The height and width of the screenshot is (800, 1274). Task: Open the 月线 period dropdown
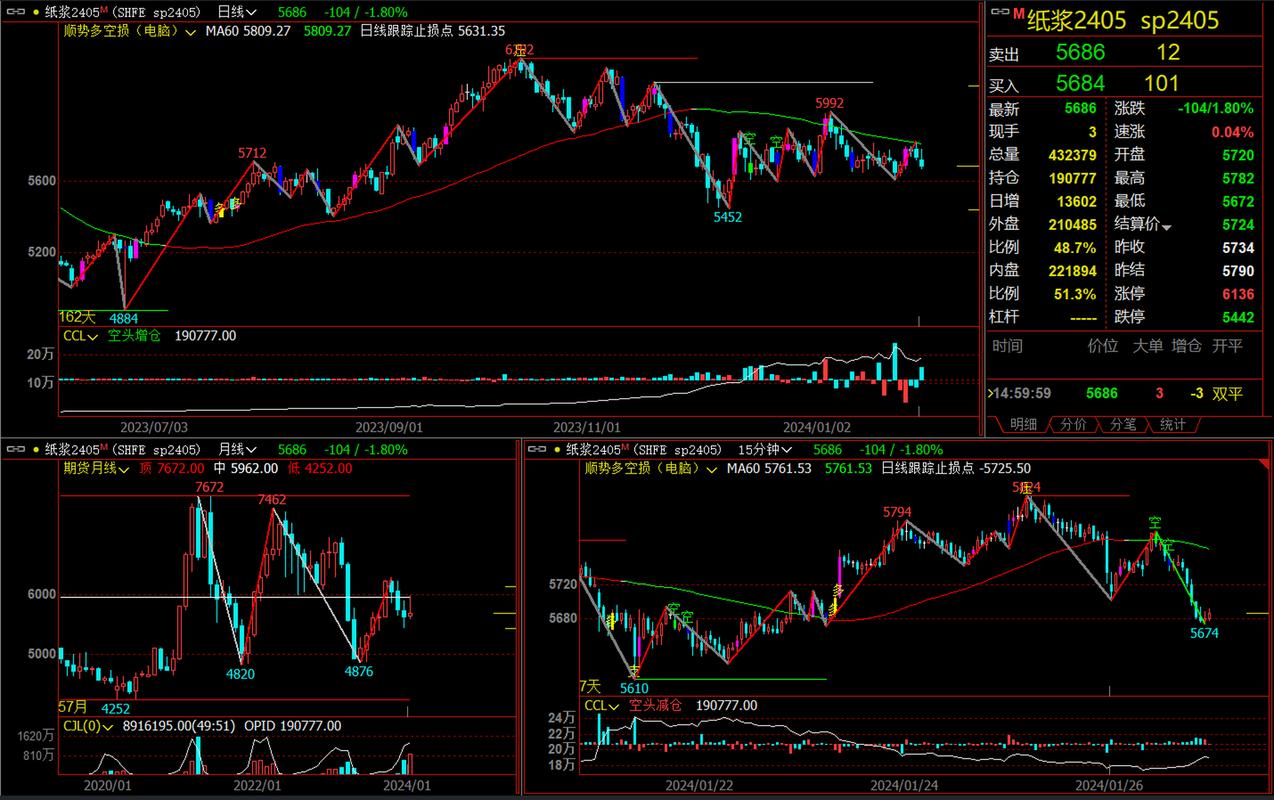coord(237,450)
